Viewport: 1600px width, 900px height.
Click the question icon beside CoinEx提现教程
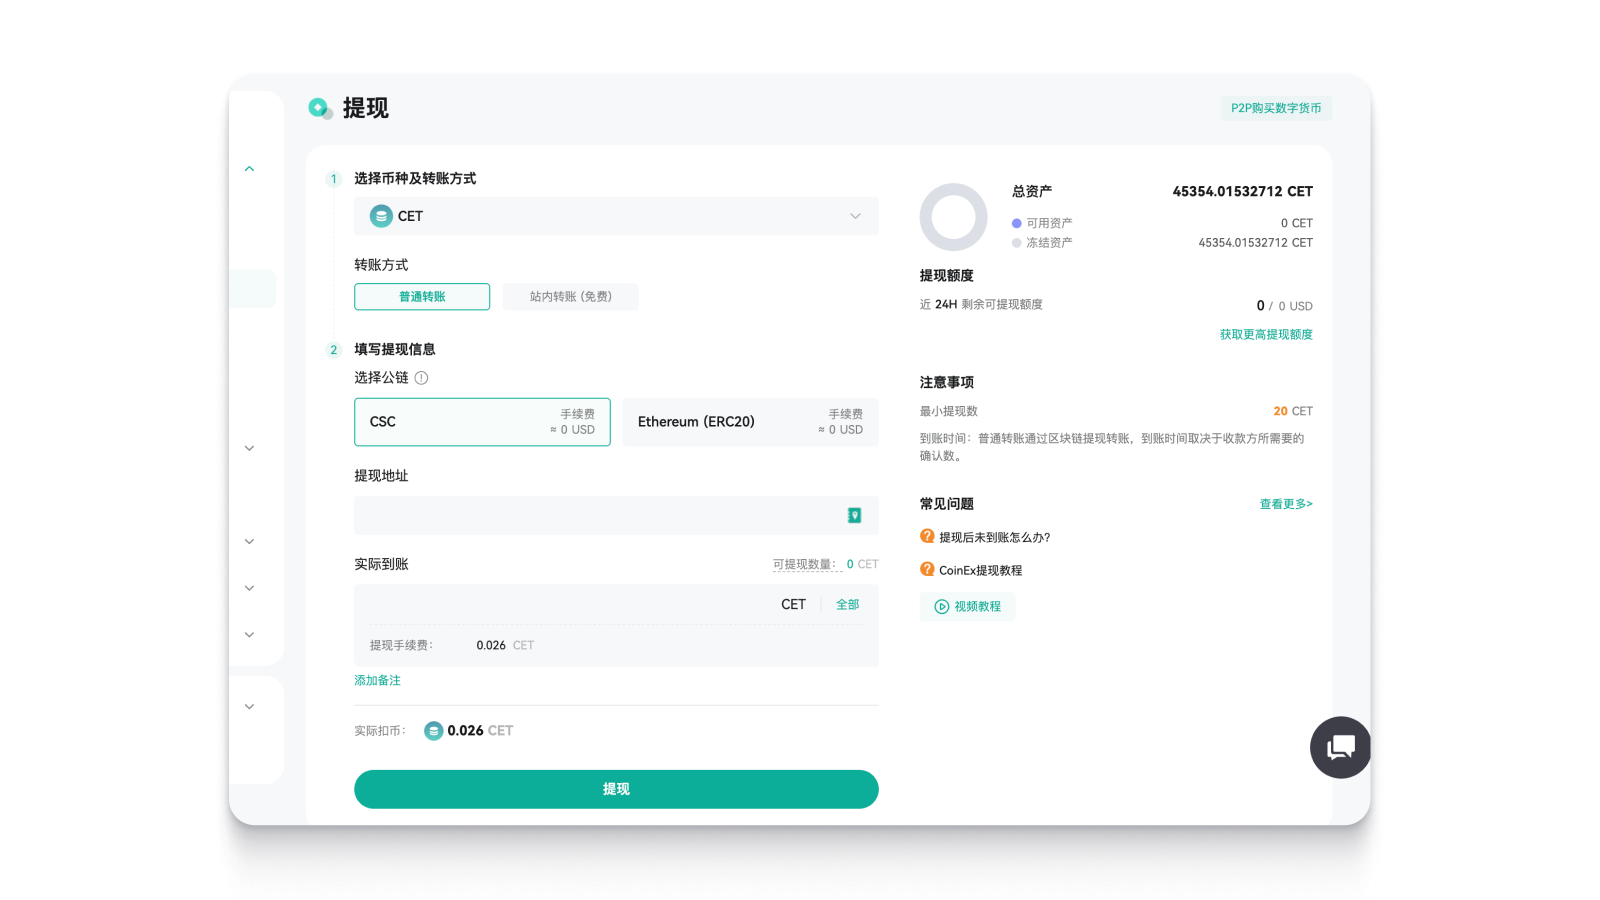[927, 570]
